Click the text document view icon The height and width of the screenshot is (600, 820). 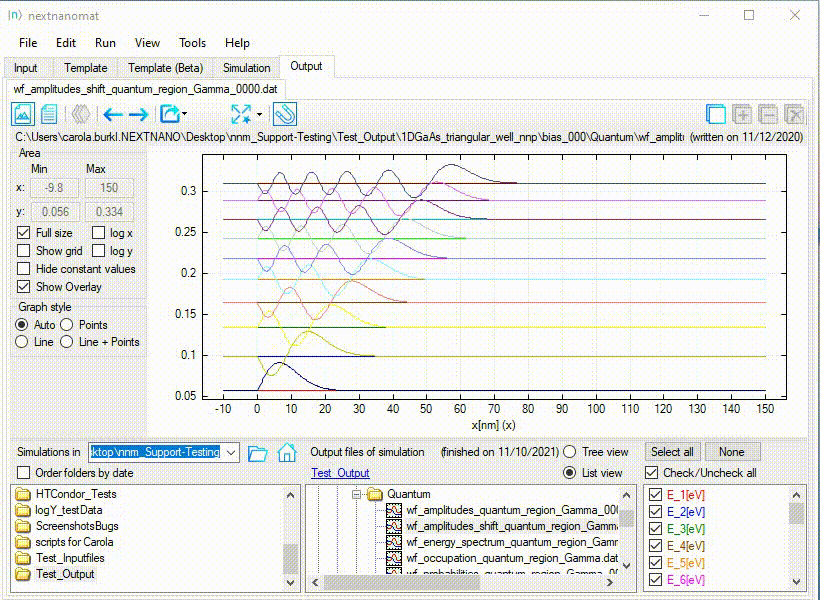coord(49,114)
